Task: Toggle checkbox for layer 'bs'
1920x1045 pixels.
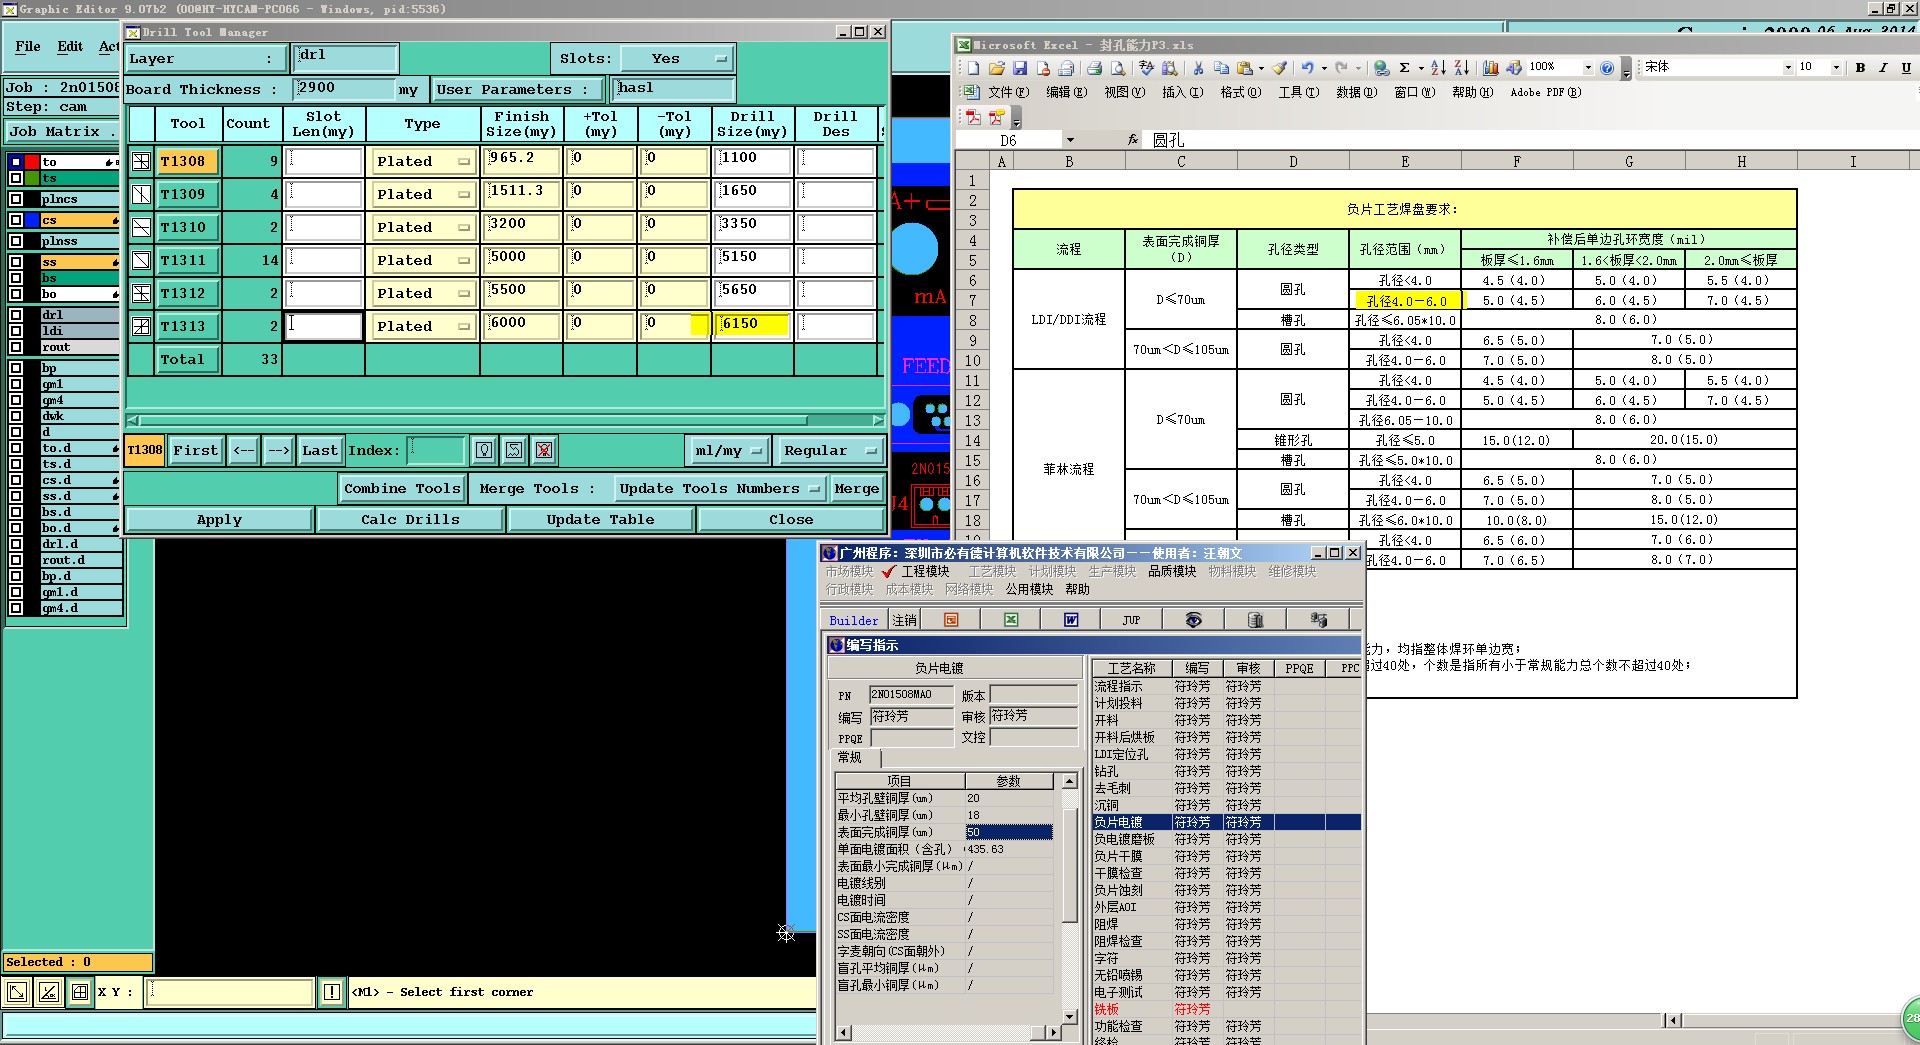Action: click(16, 278)
